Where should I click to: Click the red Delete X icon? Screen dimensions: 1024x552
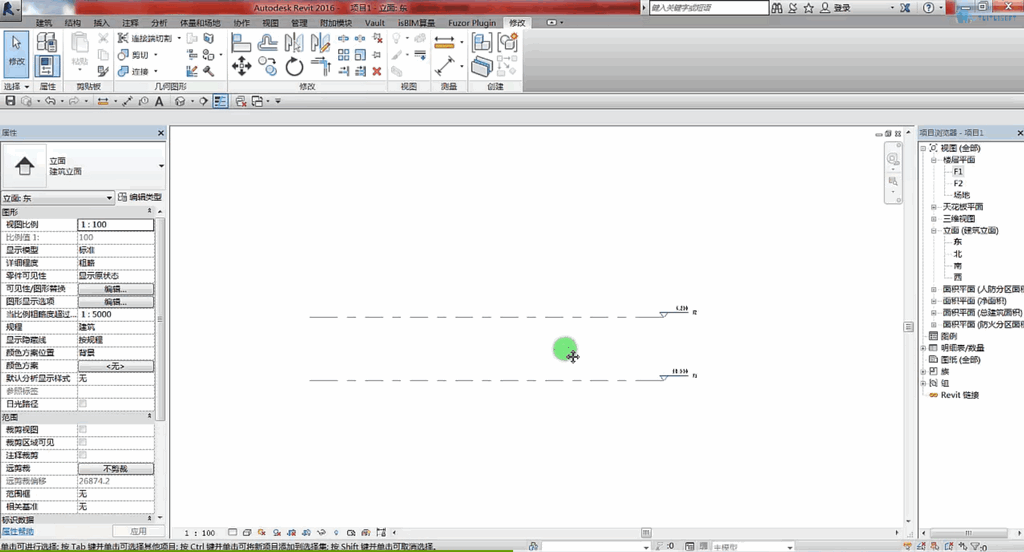click(377, 71)
